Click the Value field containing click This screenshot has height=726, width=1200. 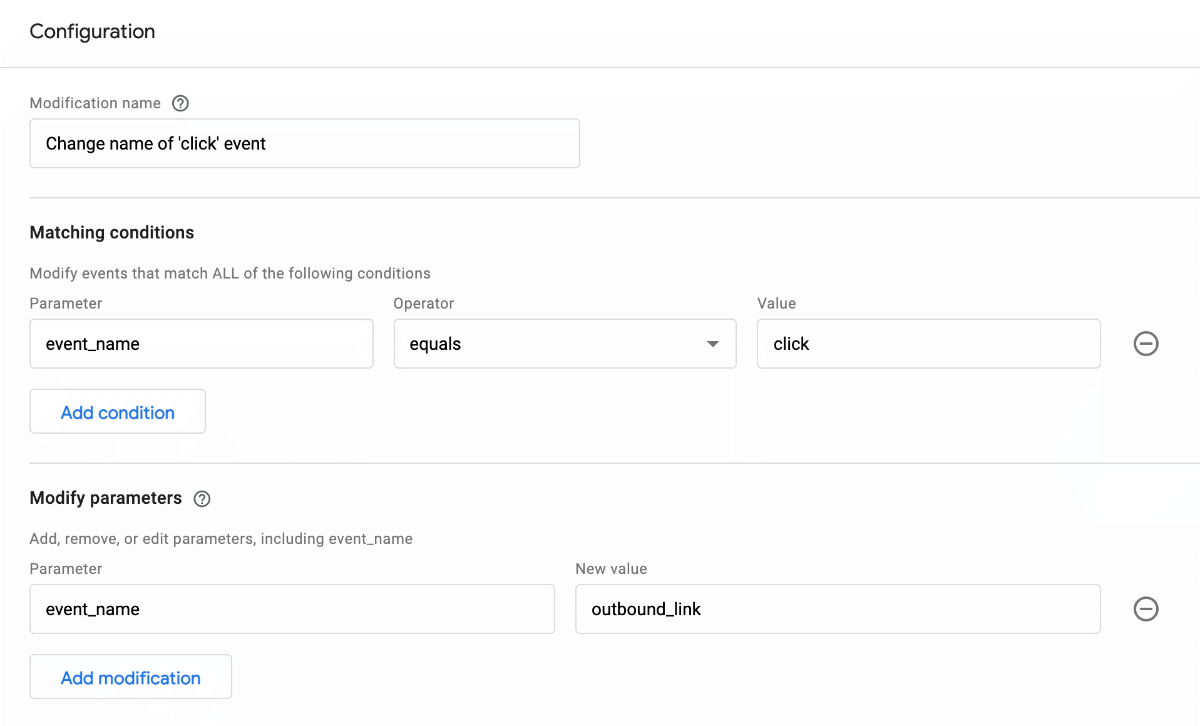point(928,343)
